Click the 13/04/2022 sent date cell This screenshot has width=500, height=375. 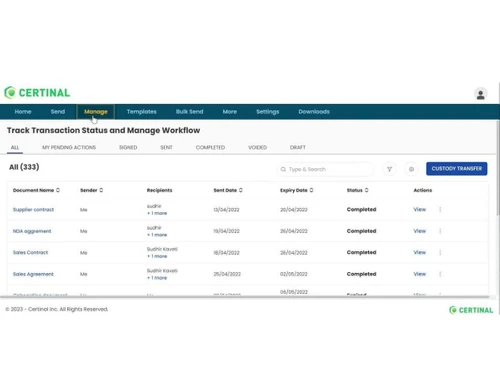[x=226, y=210]
